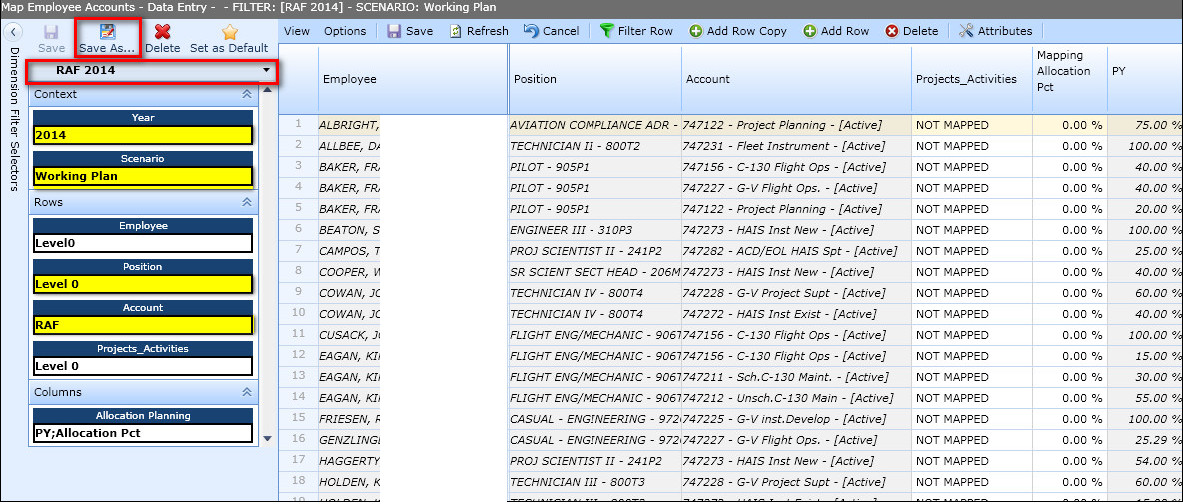This screenshot has height=504, width=1183.
Task: Click the Cancel button label
Action: point(561,31)
